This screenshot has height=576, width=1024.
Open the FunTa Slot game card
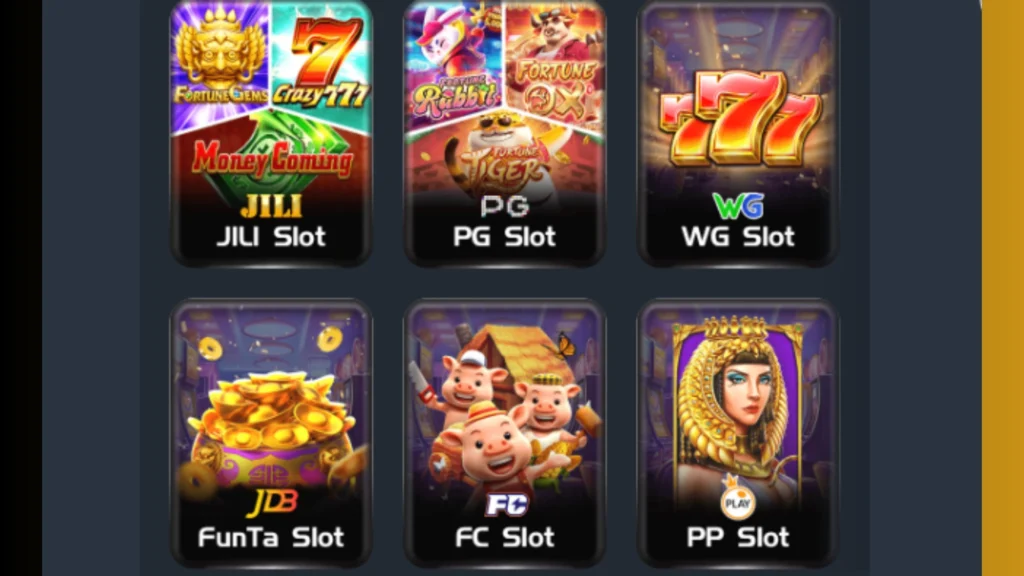(271, 433)
